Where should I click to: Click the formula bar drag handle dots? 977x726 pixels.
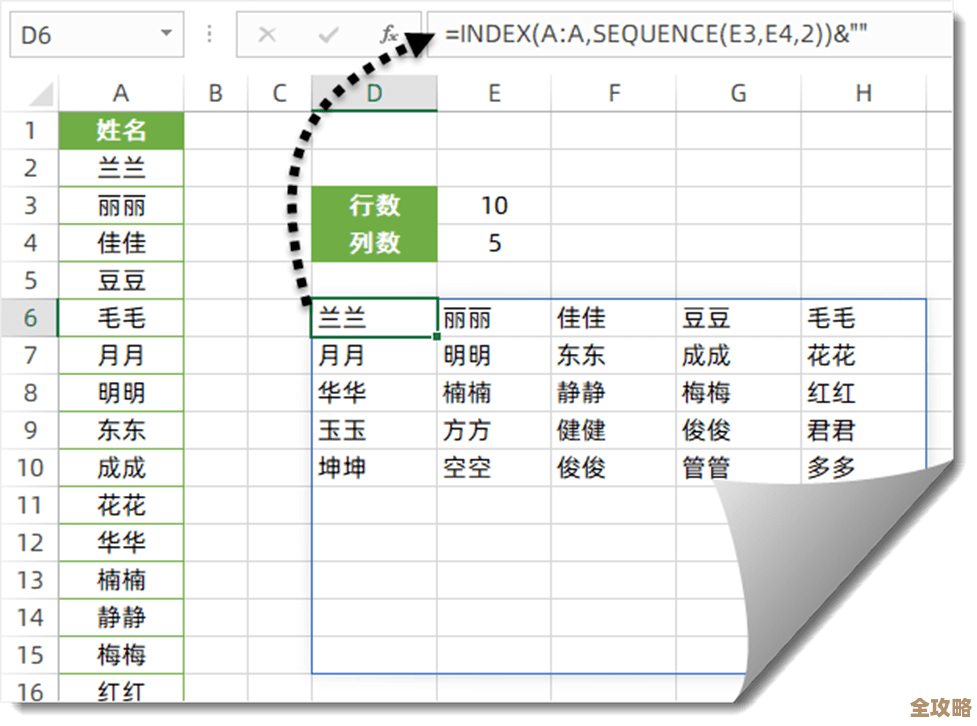pos(210,35)
